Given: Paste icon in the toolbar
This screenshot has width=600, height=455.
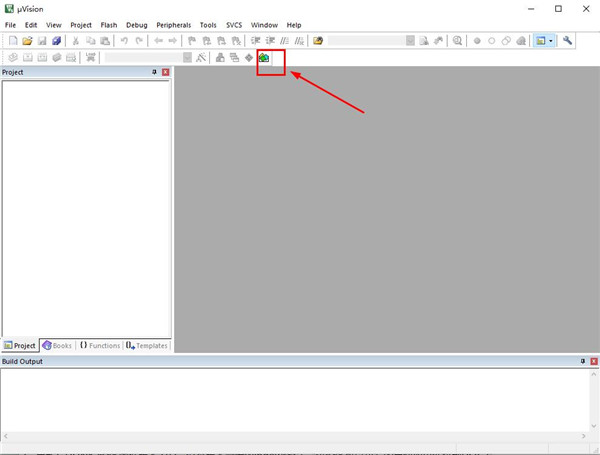Looking at the screenshot, I should click(105, 41).
